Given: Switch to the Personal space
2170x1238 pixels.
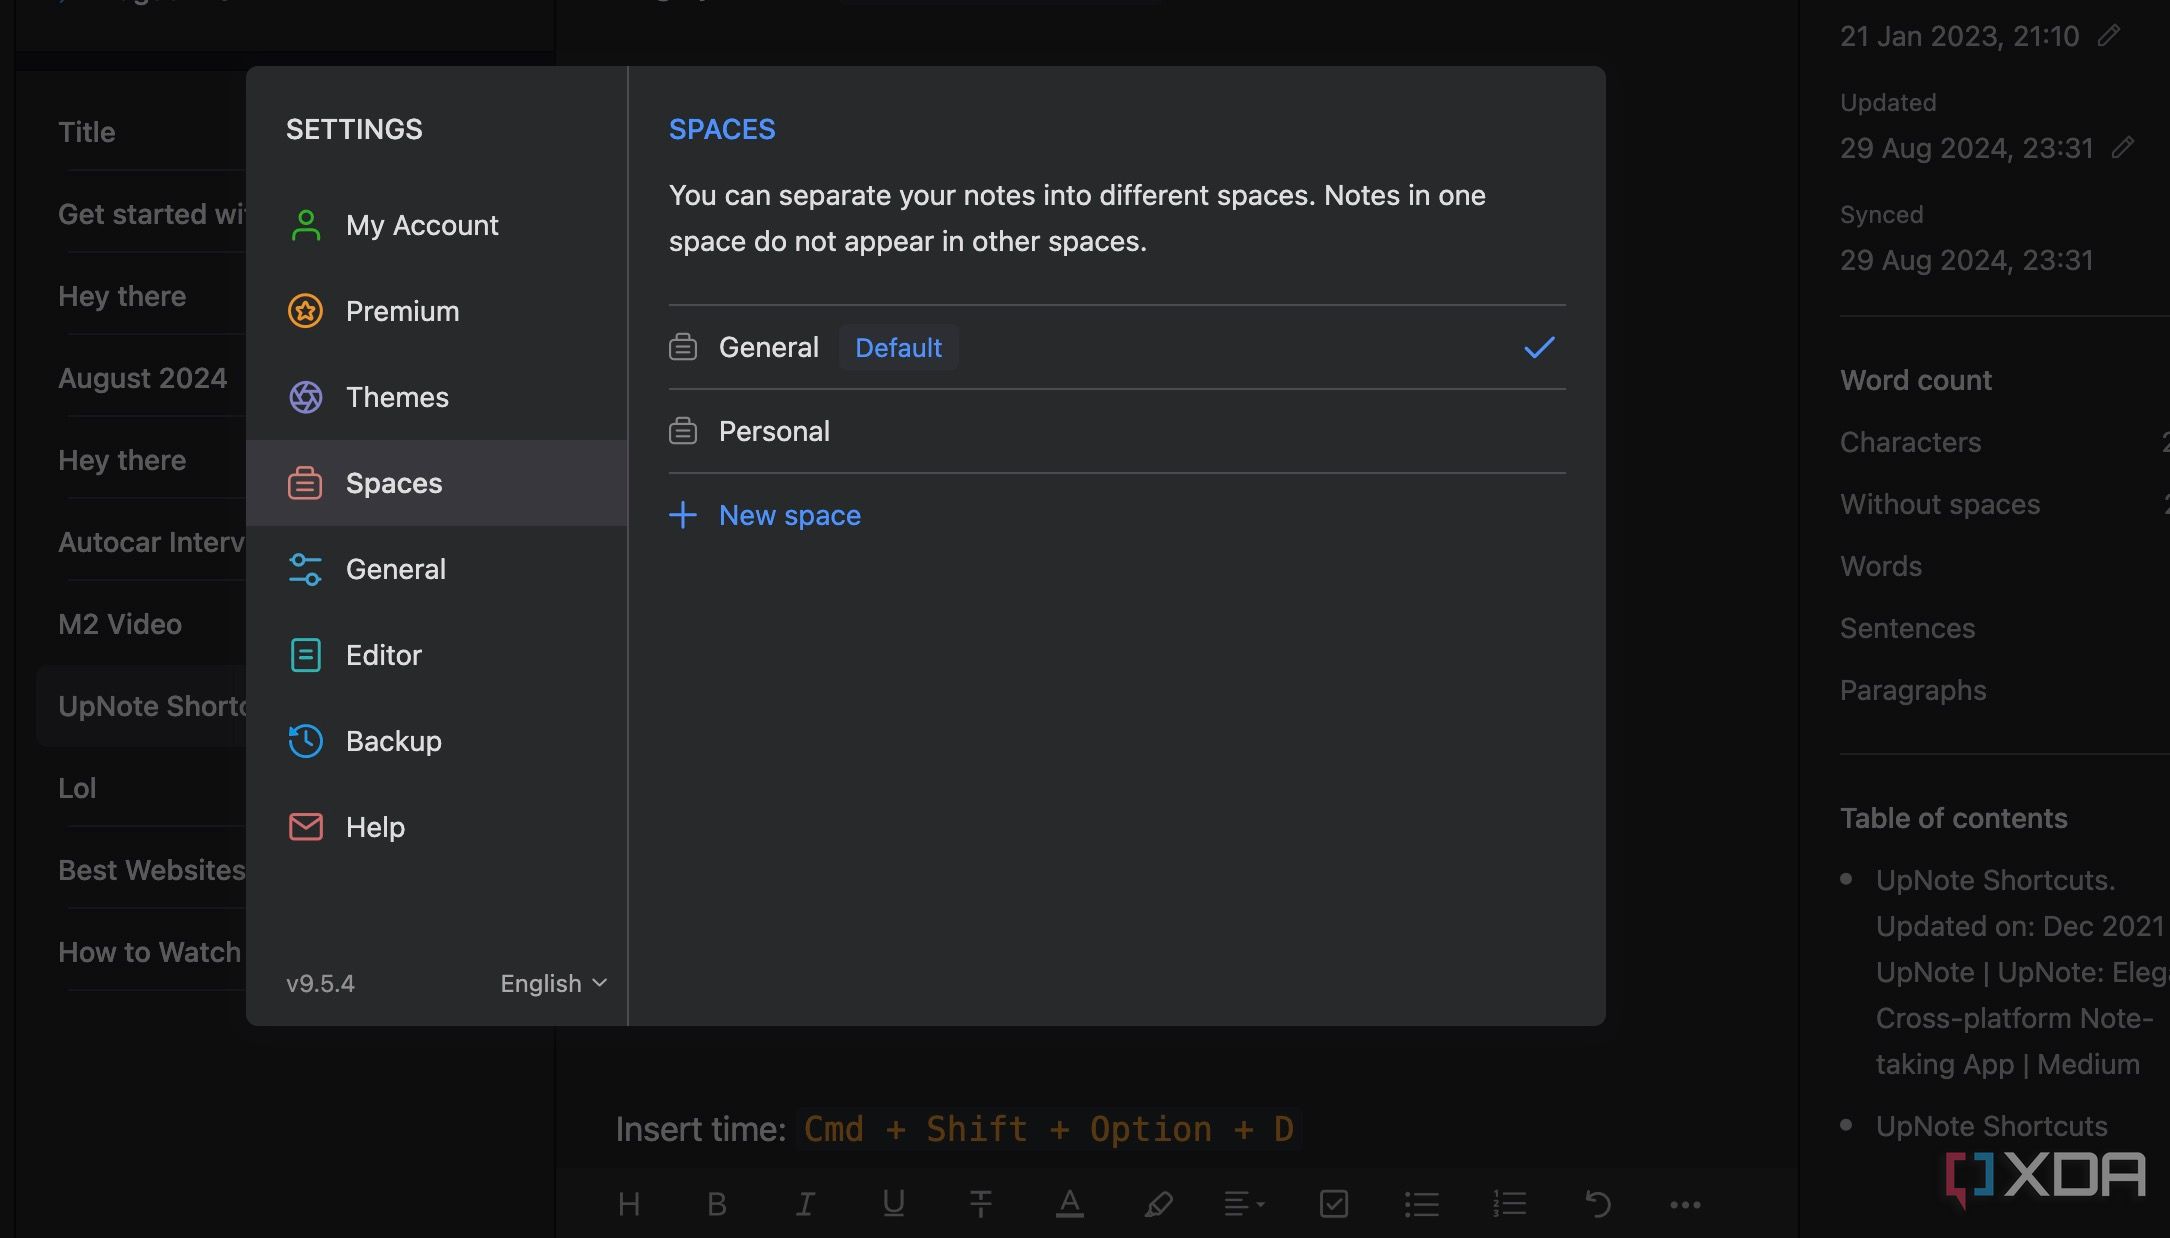Looking at the screenshot, I should [1117, 431].
